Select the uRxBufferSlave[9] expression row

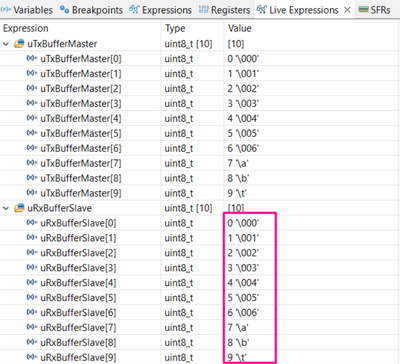tap(78, 358)
